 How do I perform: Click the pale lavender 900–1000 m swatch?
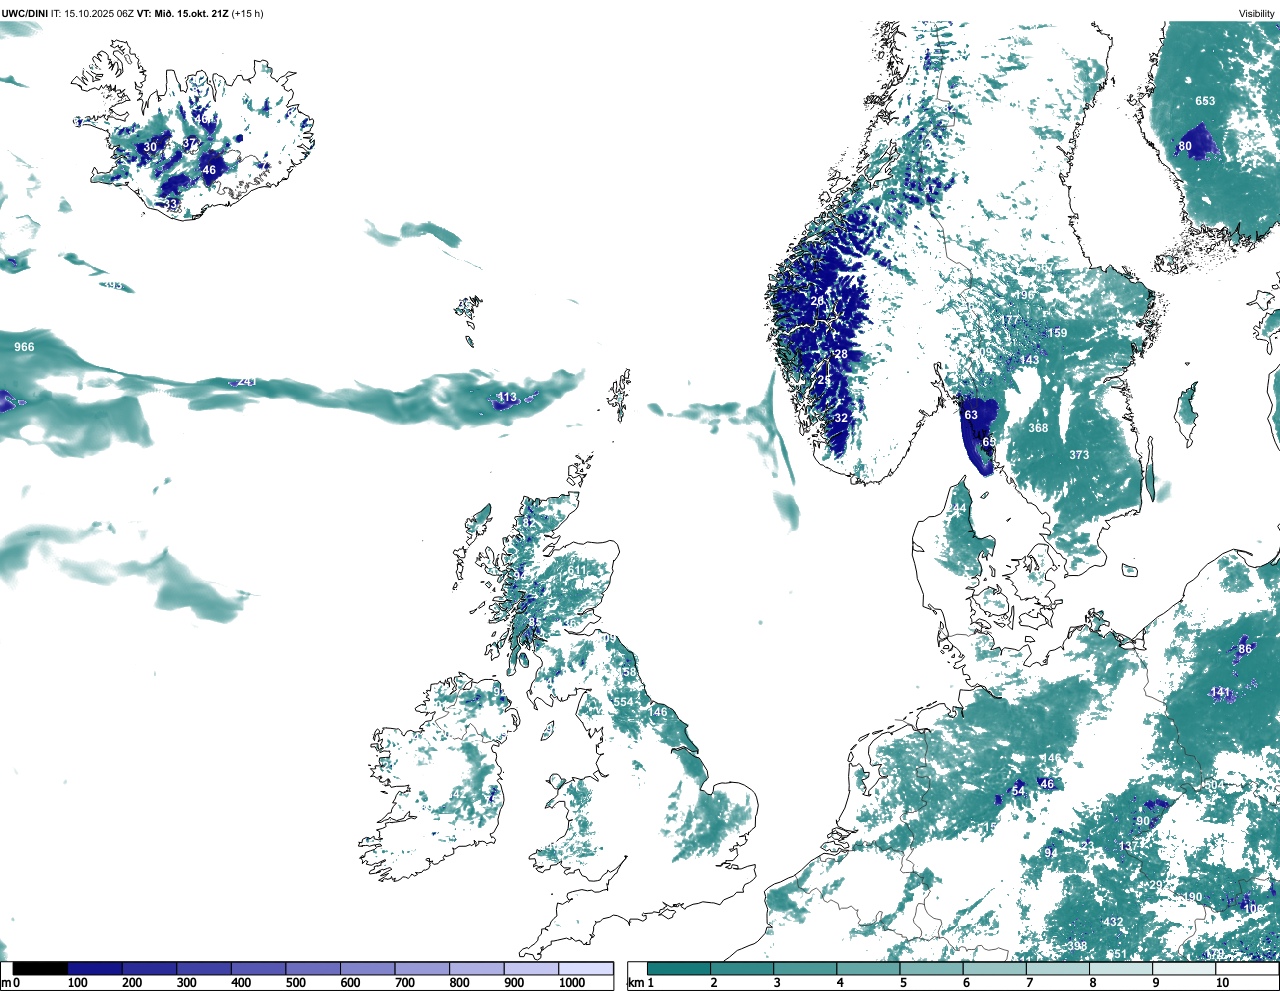tap(531, 968)
